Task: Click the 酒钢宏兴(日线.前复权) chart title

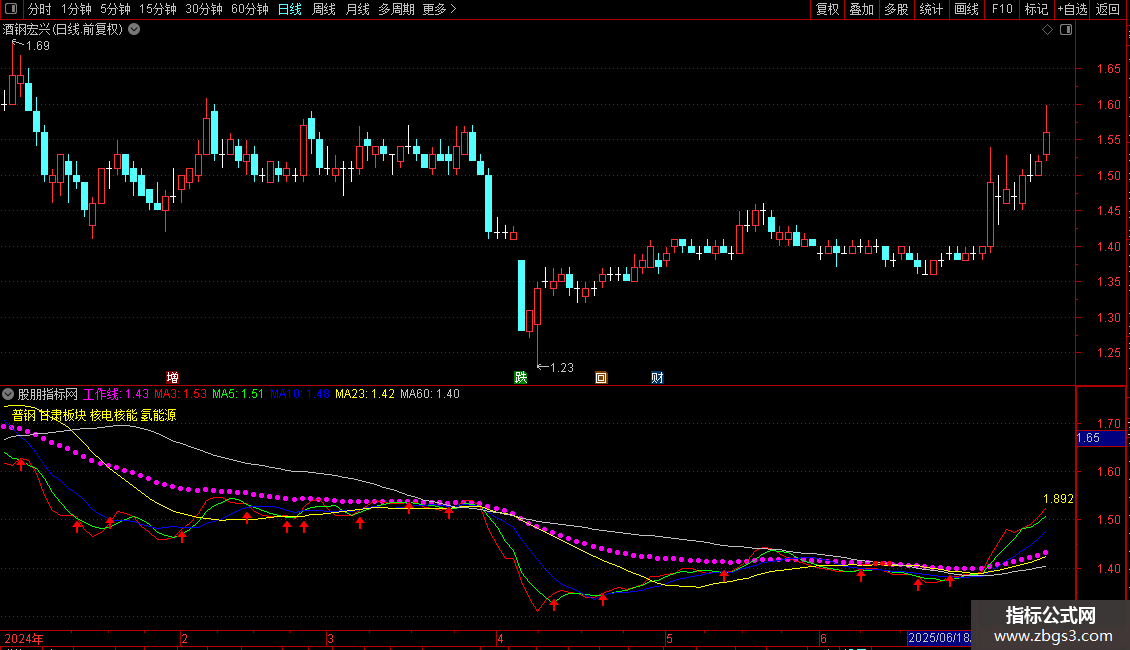Action: coord(63,30)
